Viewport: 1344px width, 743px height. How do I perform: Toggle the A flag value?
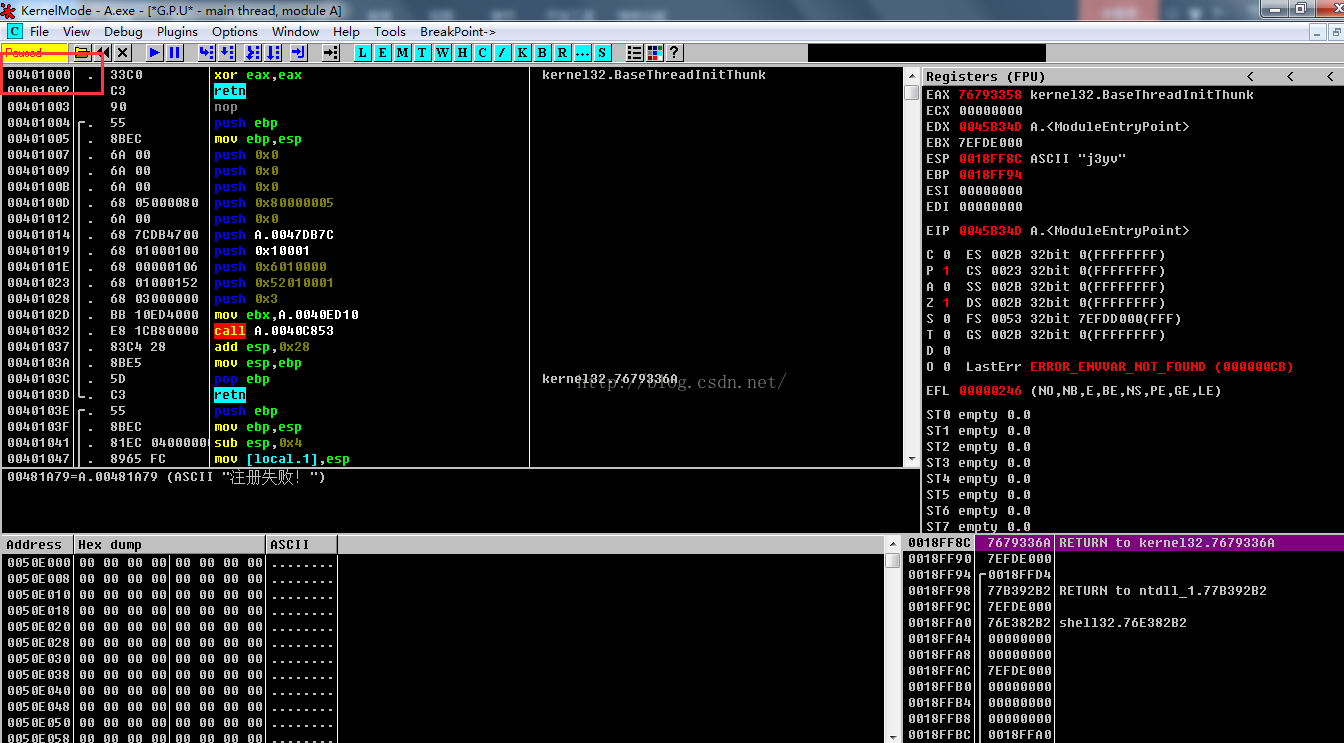tap(946, 287)
